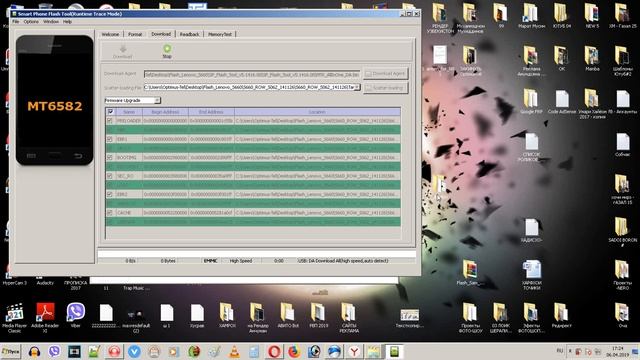640x360 pixels.
Task: Open the File menu
Action: click(x=16, y=22)
